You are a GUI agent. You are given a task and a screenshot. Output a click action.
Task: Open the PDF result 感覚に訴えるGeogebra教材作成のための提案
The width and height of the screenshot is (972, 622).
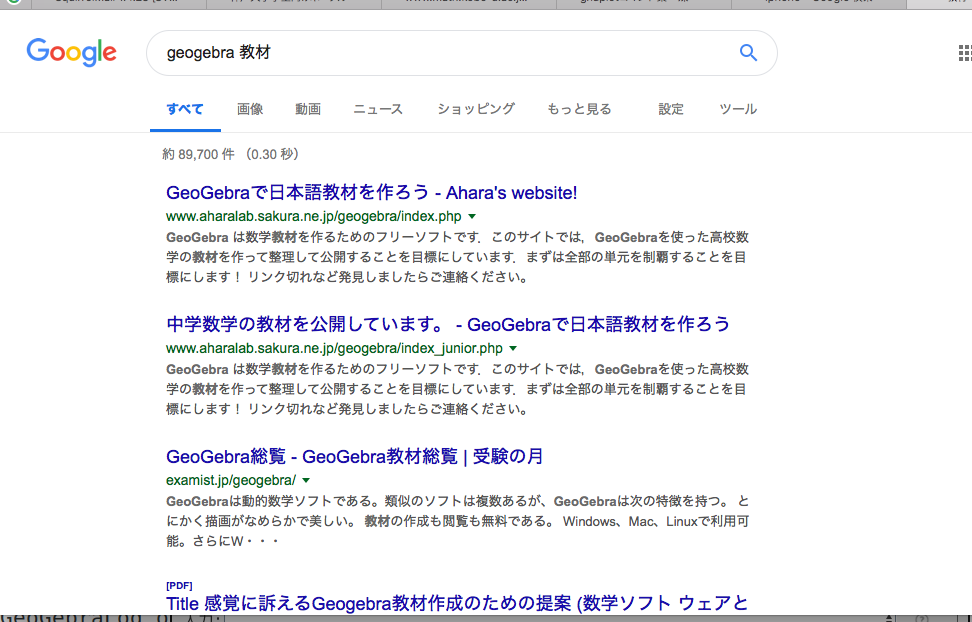click(457, 603)
